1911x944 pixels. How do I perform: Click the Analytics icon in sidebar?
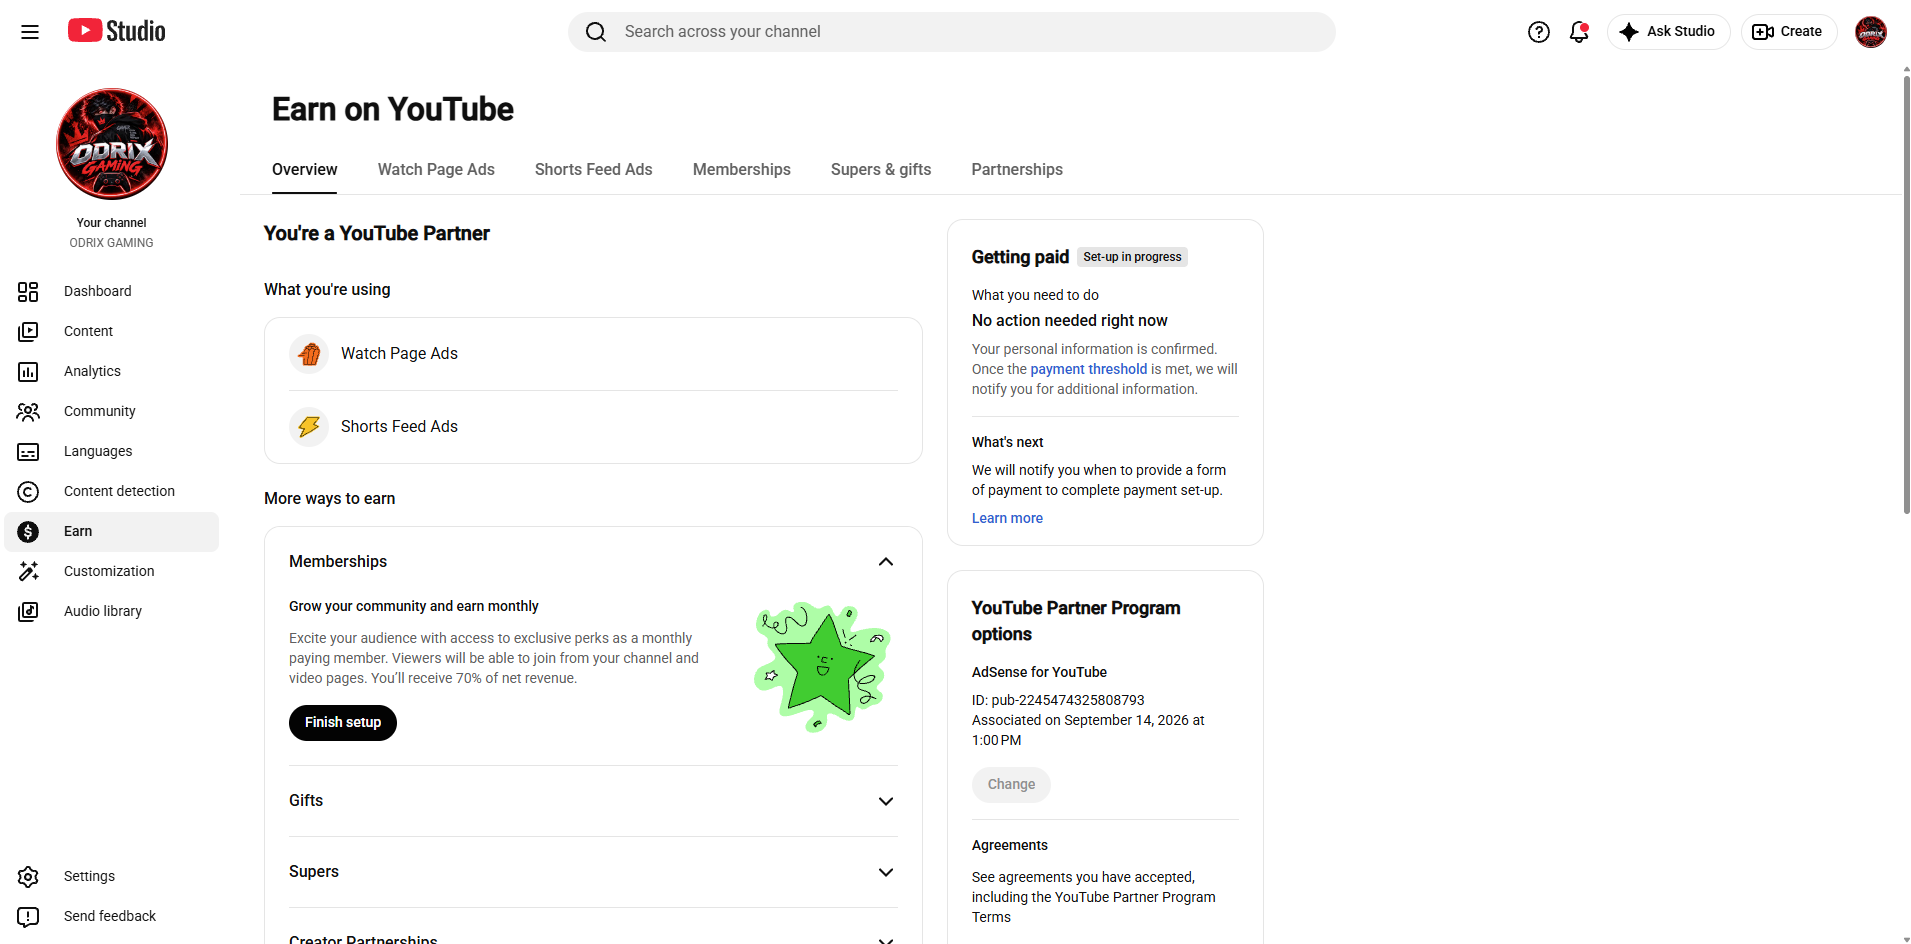[28, 371]
